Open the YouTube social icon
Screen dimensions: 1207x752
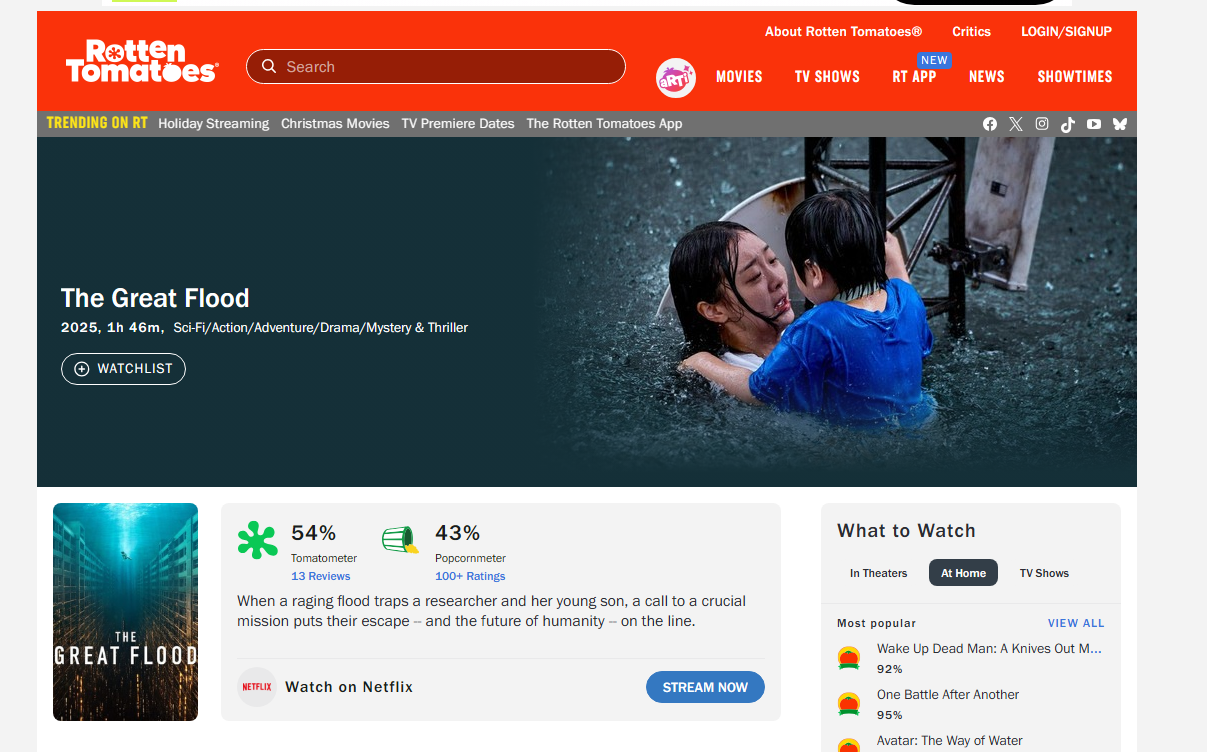pos(1094,124)
